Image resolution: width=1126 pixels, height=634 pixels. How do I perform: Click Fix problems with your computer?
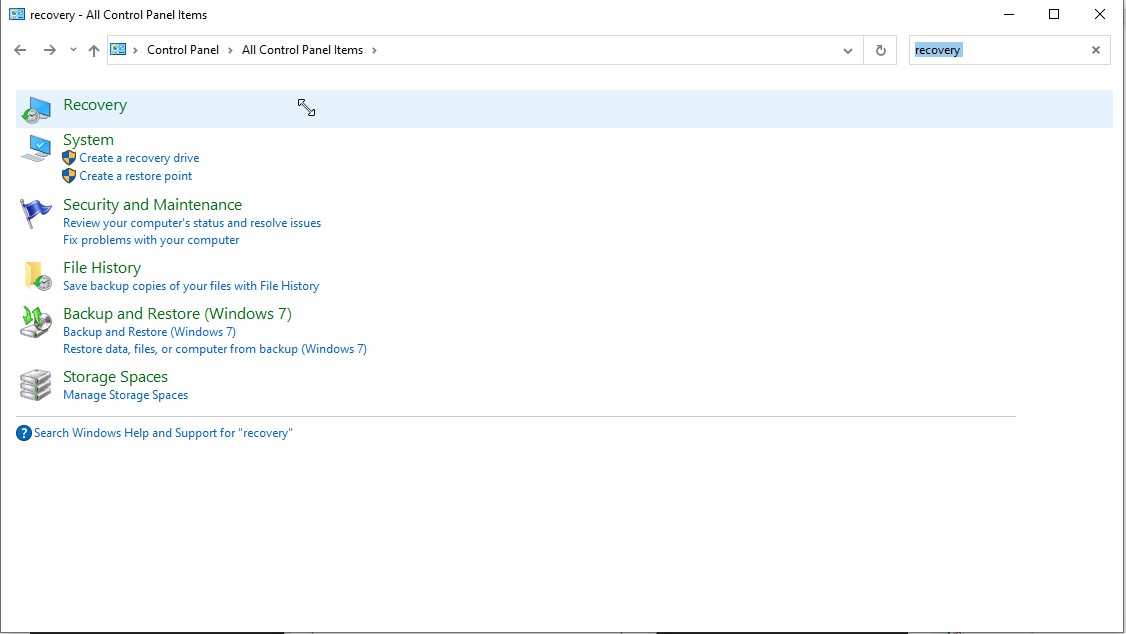[x=151, y=240]
